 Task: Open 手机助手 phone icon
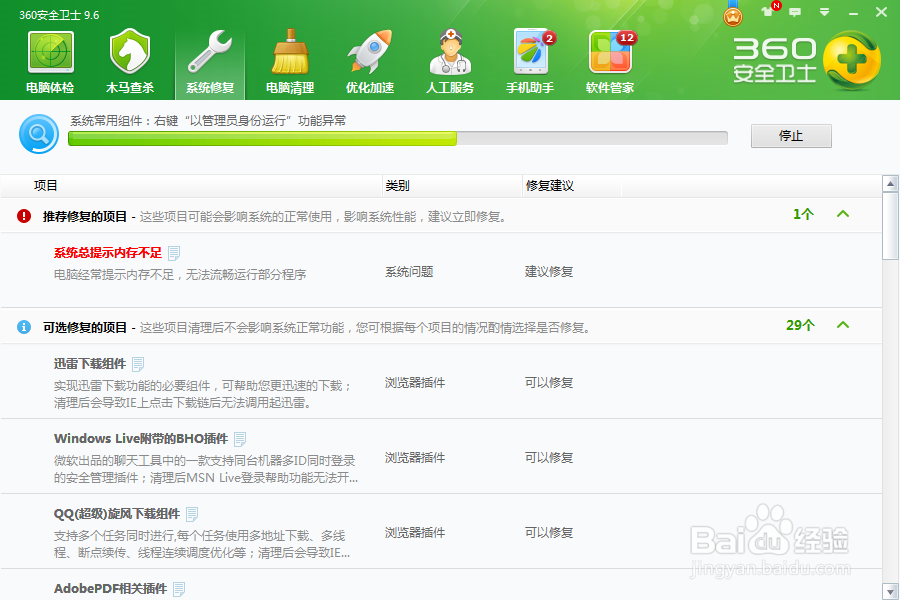click(x=530, y=61)
